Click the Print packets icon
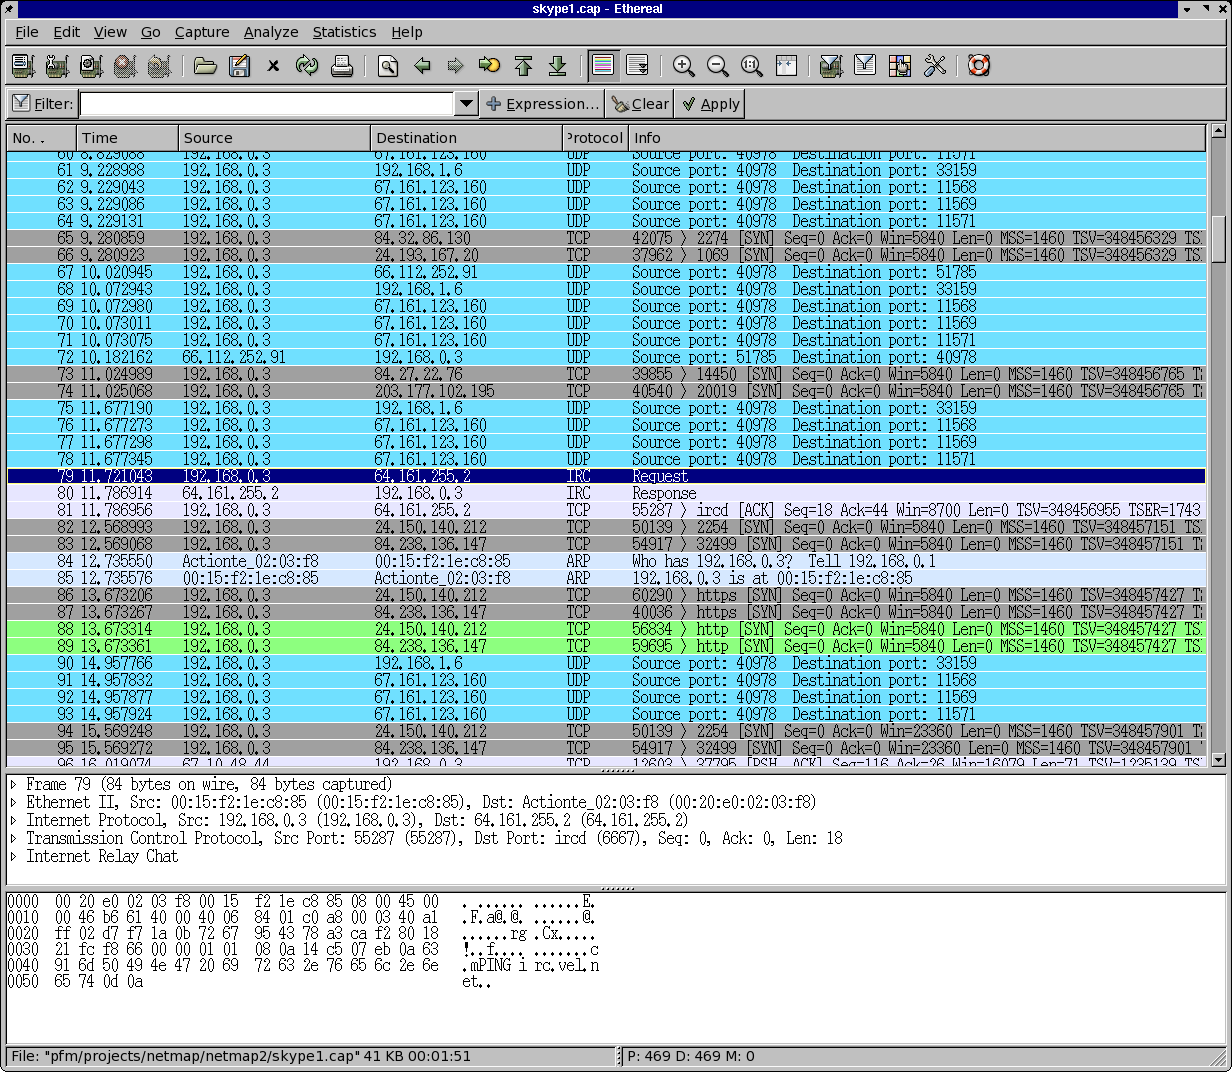1232x1072 pixels. 342,66
